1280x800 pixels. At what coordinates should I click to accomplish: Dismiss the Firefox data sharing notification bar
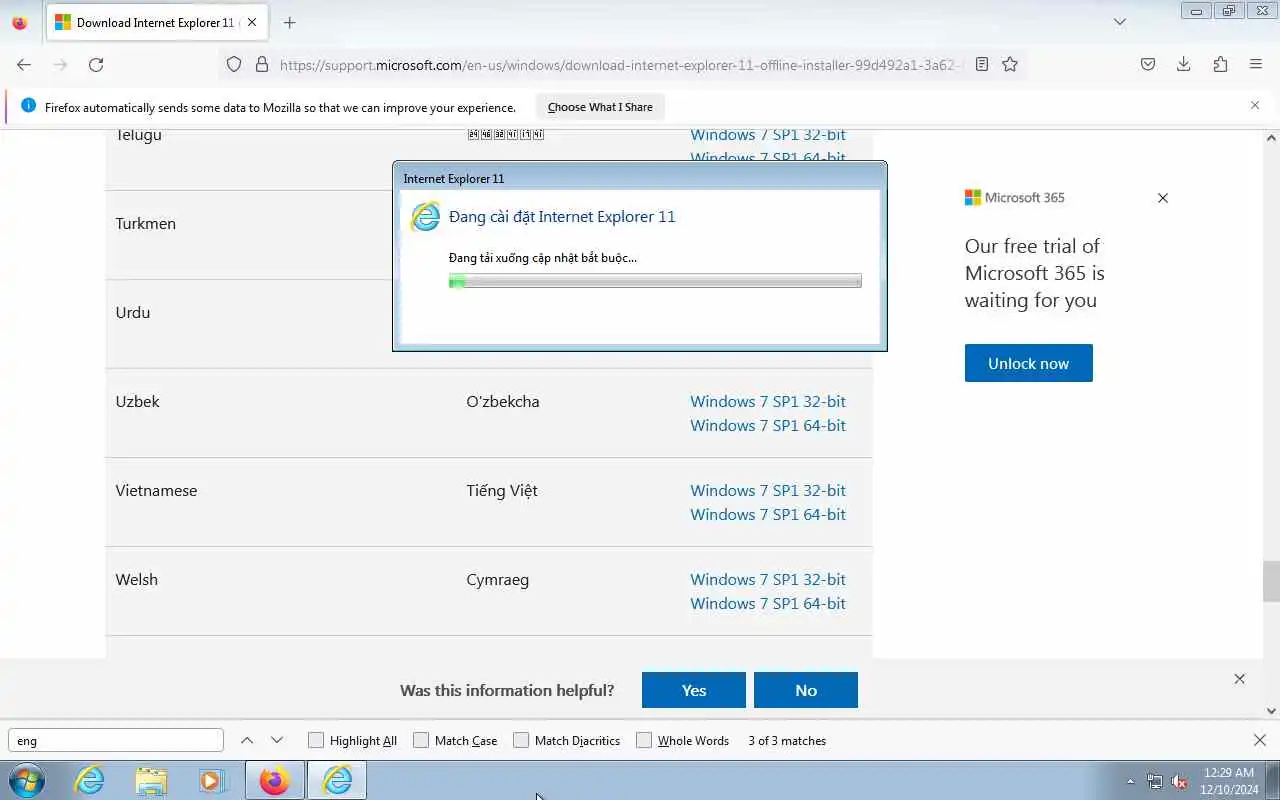(1255, 105)
